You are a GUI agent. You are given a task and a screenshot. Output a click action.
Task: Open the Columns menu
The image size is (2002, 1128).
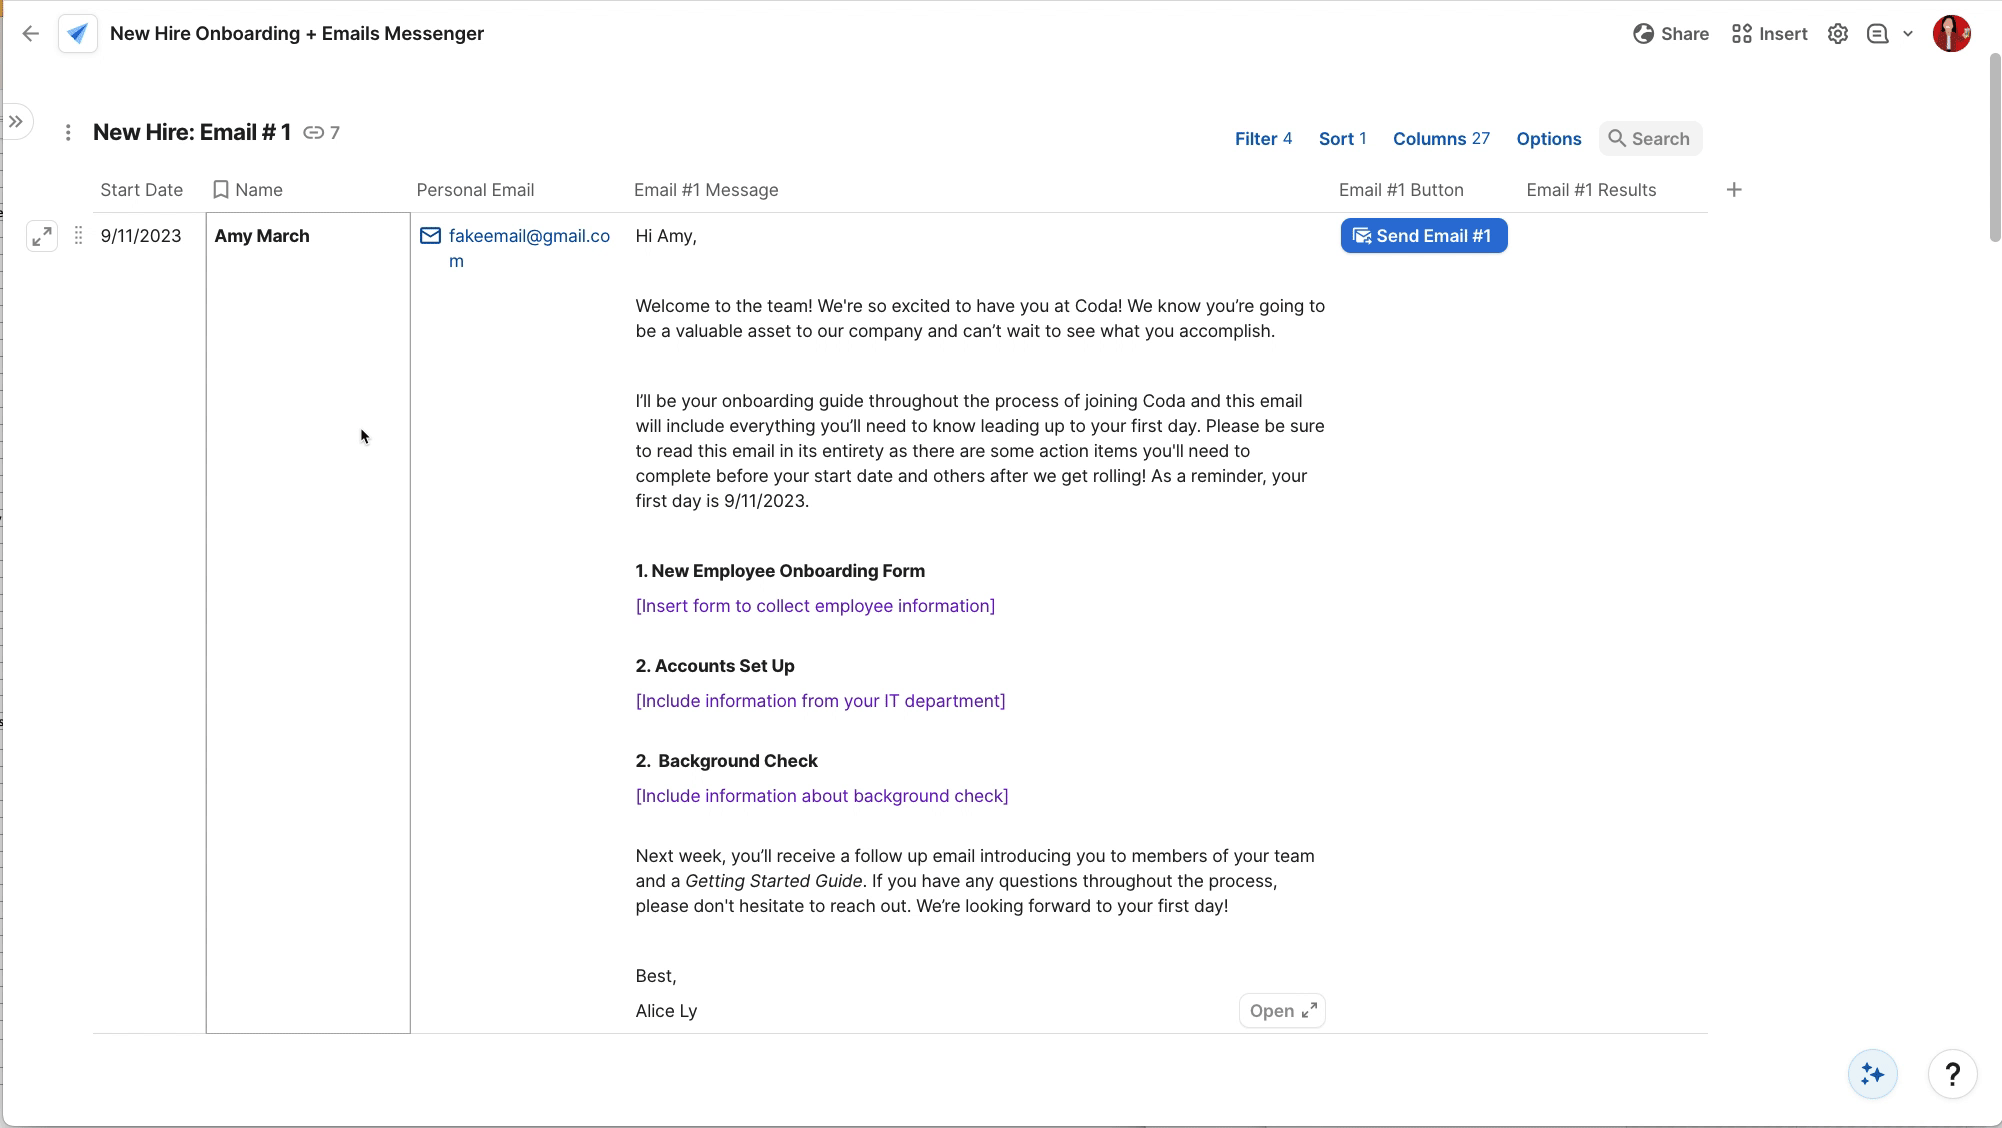1441,139
